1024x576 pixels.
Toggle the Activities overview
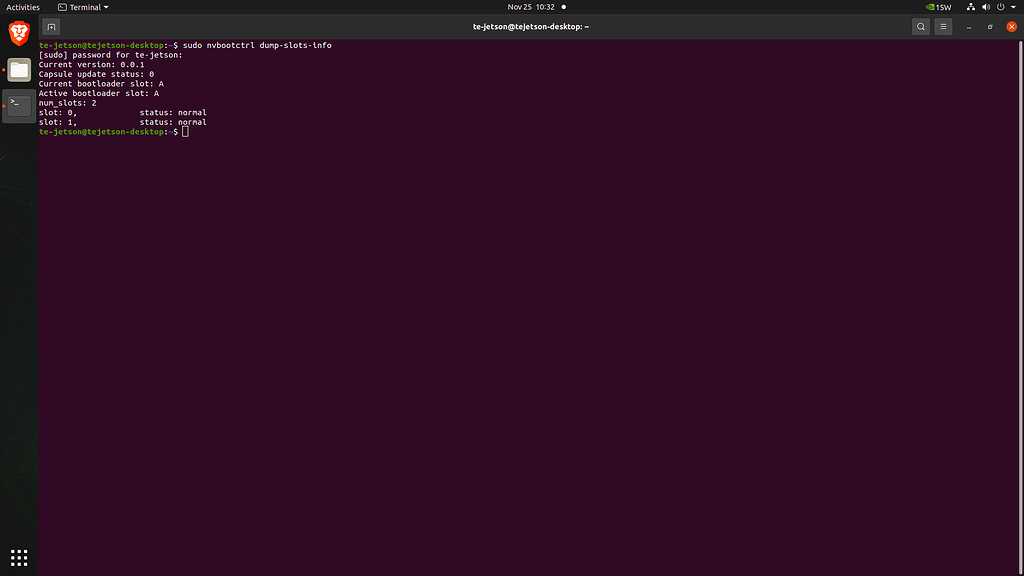[22, 6]
